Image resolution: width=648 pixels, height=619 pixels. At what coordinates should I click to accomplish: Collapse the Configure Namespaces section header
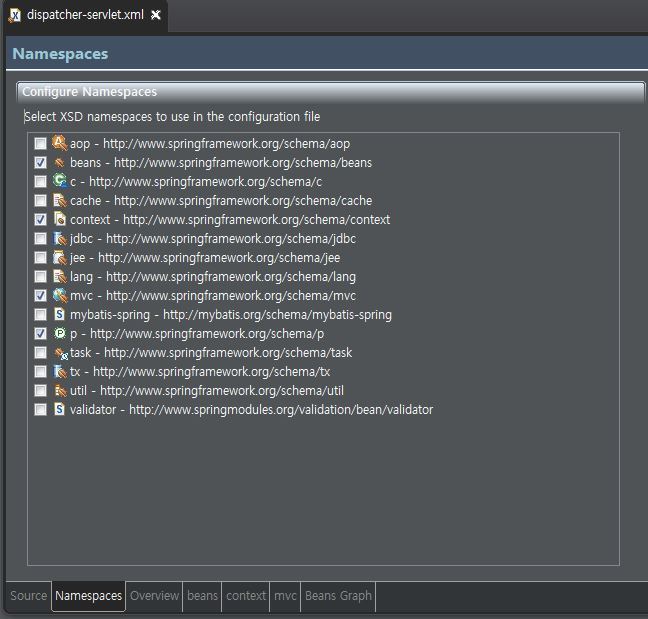tap(330, 92)
